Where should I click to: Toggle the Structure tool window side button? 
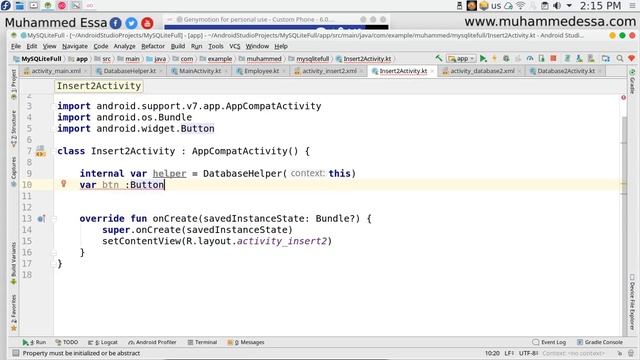pyautogui.click(x=13, y=129)
